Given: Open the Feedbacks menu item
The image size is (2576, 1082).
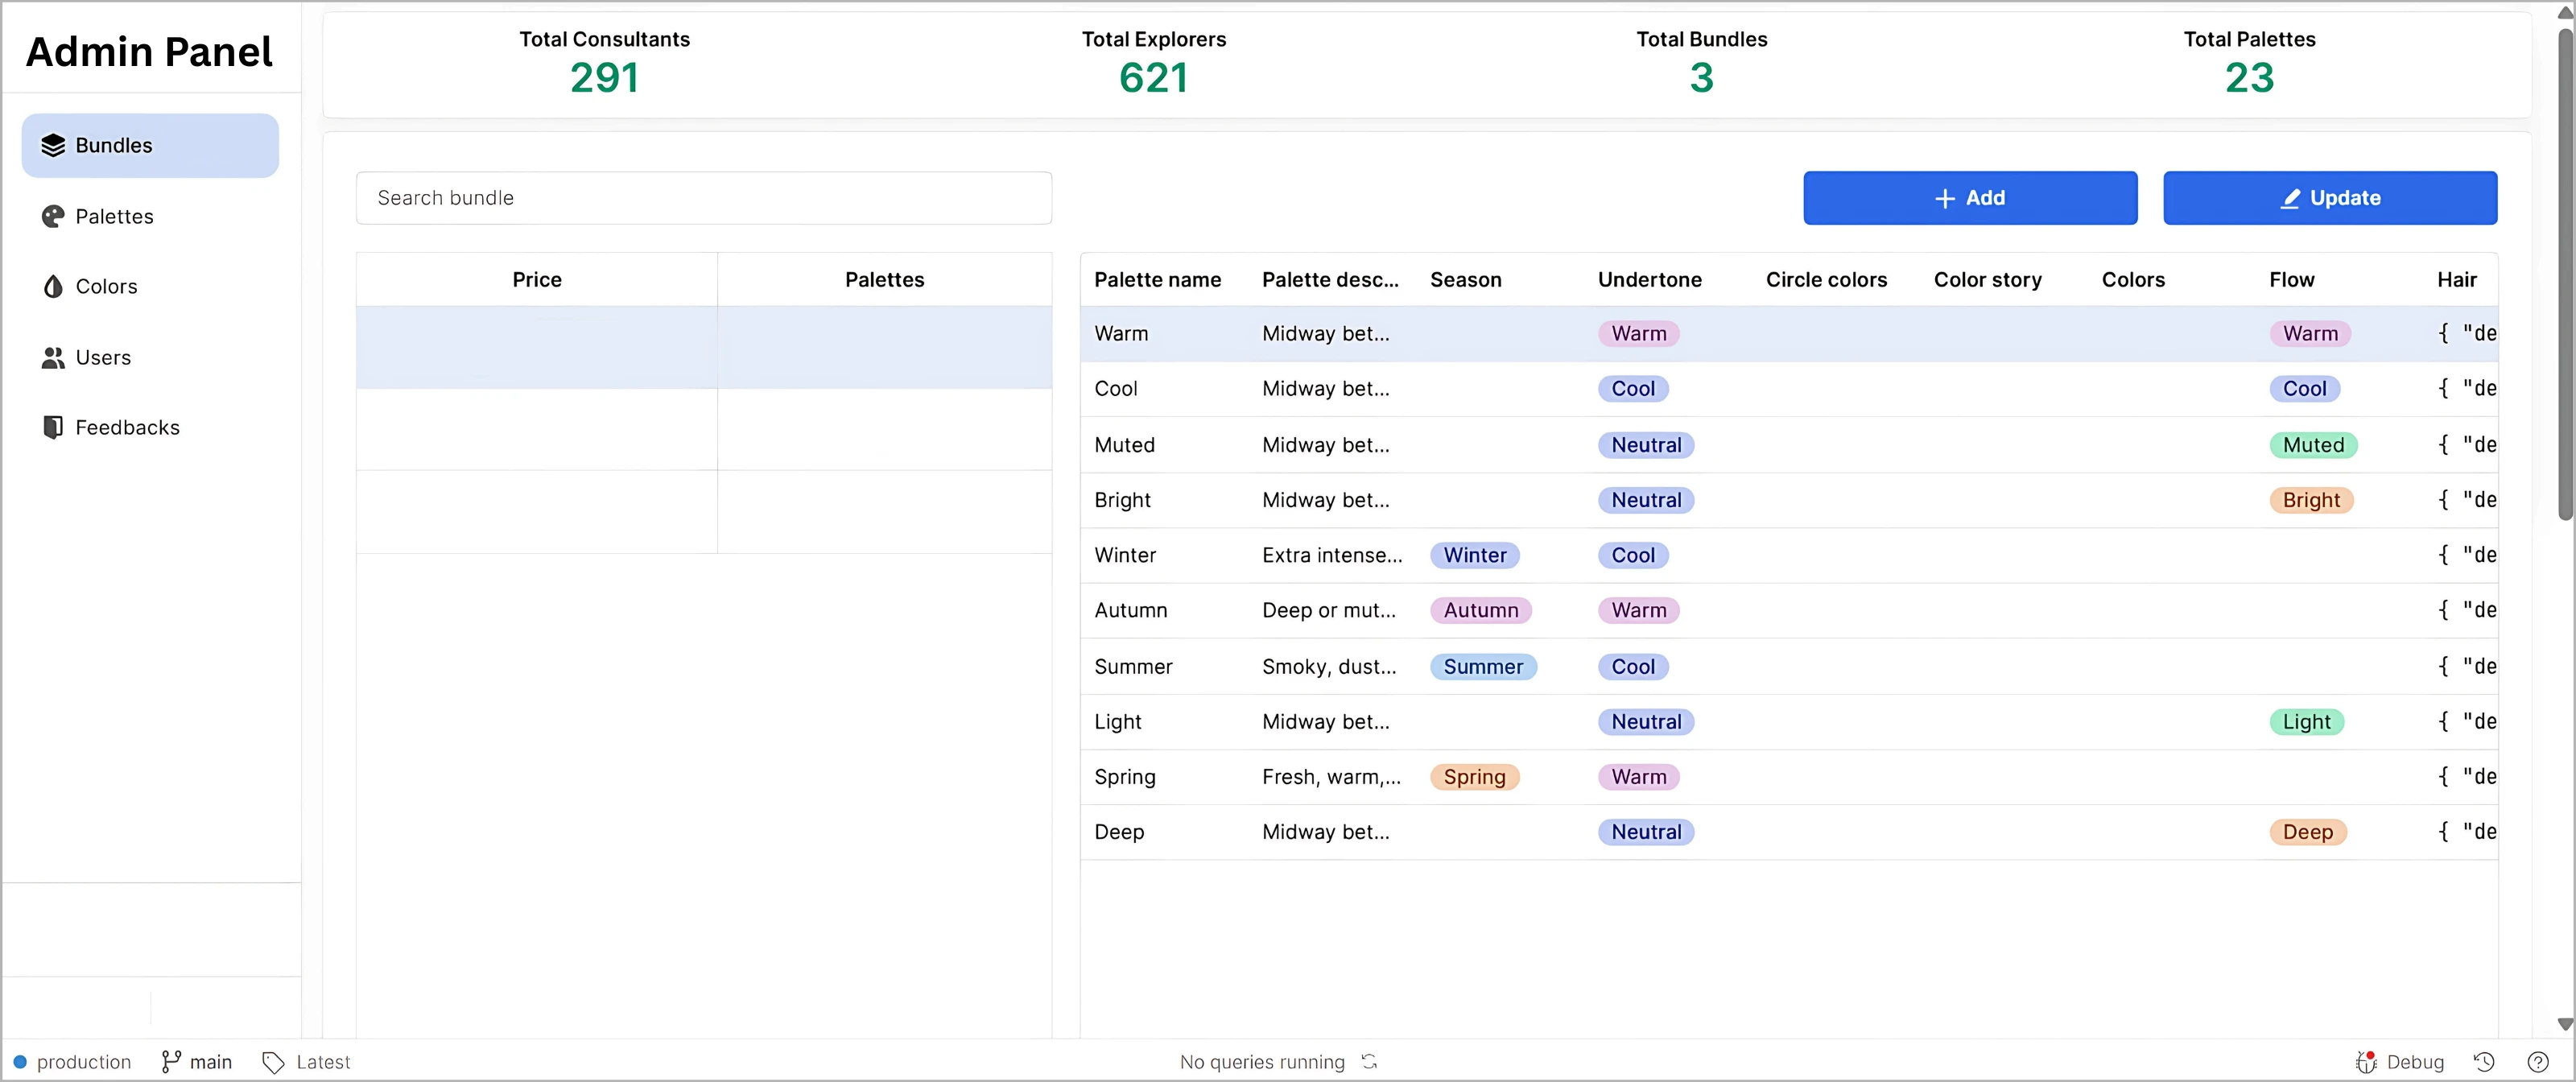Looking at the screenshot, I should [127, 428].
